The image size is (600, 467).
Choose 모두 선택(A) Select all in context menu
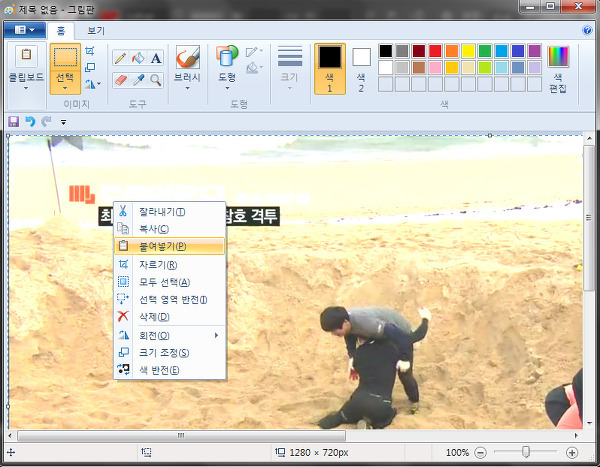[170, 282]
